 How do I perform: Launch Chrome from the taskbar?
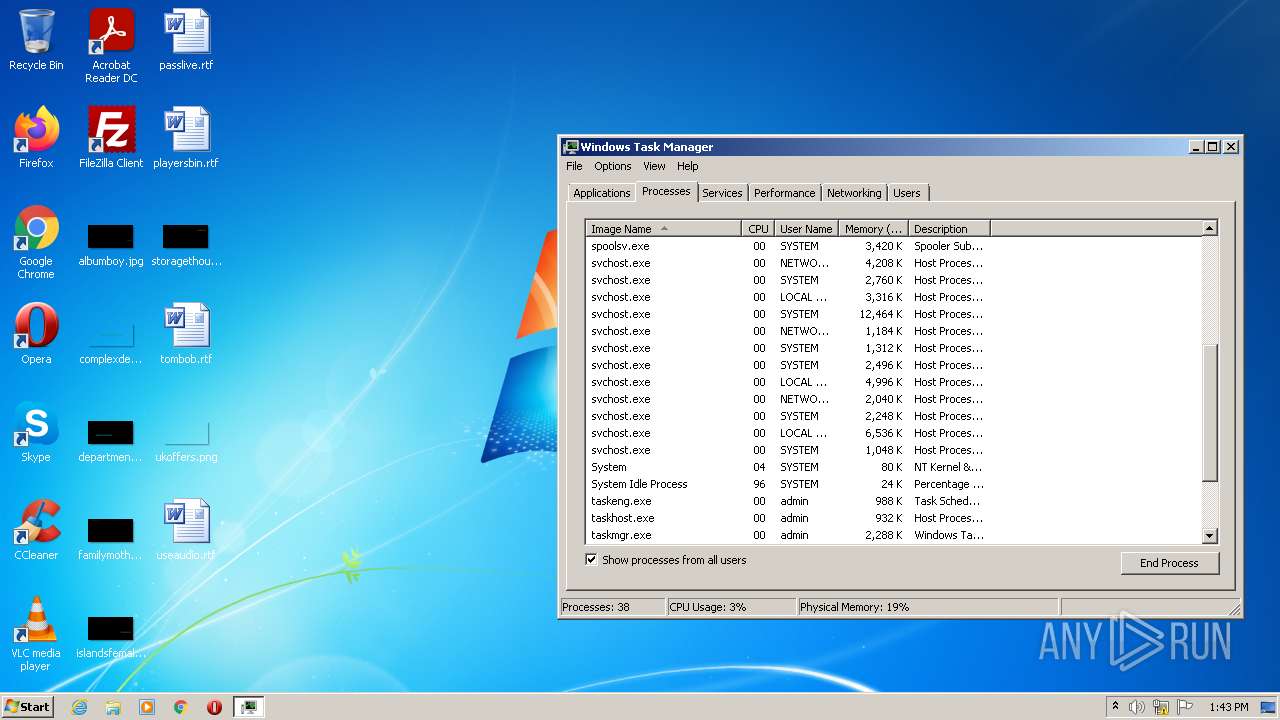[181, 707]
